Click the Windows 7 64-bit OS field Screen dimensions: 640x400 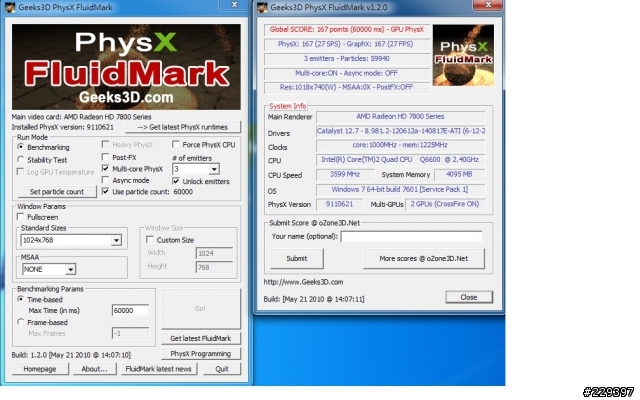click(400, 190)
